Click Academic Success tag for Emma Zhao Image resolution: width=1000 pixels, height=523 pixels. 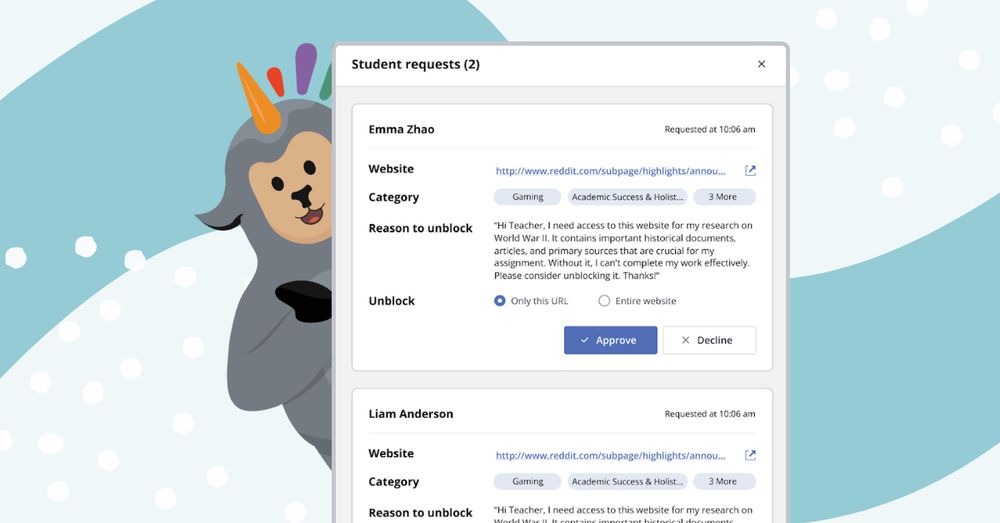tap(628, 197)
